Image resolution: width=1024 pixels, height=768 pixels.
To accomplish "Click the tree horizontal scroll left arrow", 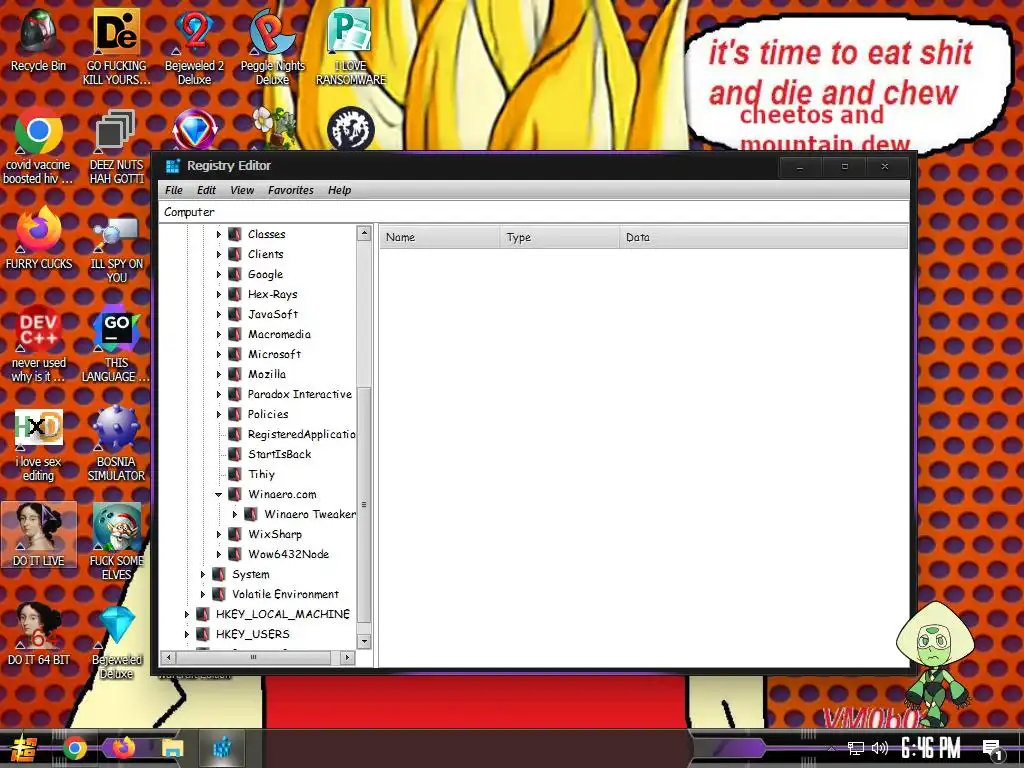I will (x=168, y=658).
